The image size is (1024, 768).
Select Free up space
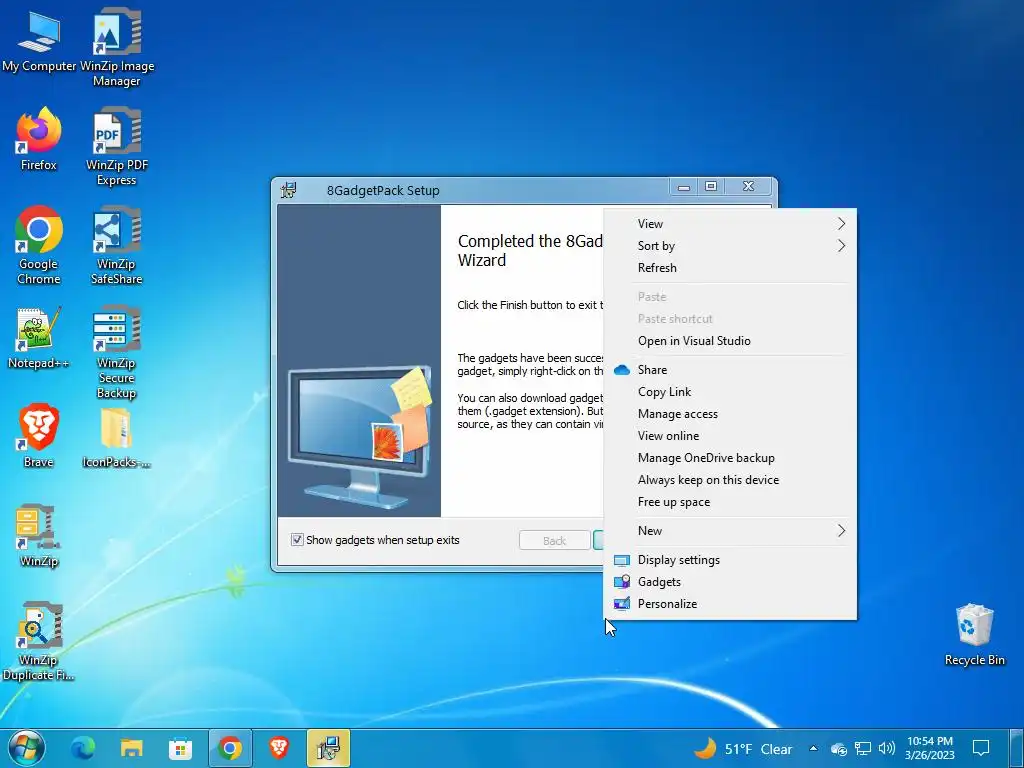click(x=730, y=502)
